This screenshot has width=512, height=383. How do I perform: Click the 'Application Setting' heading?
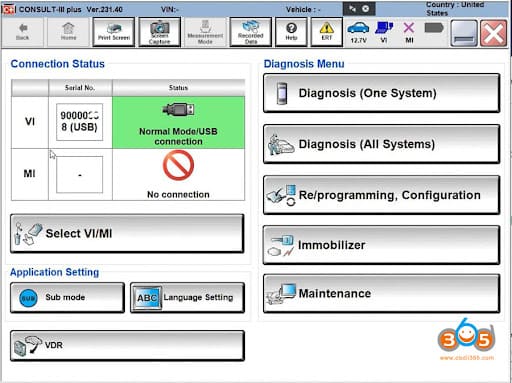click(55, 272)
